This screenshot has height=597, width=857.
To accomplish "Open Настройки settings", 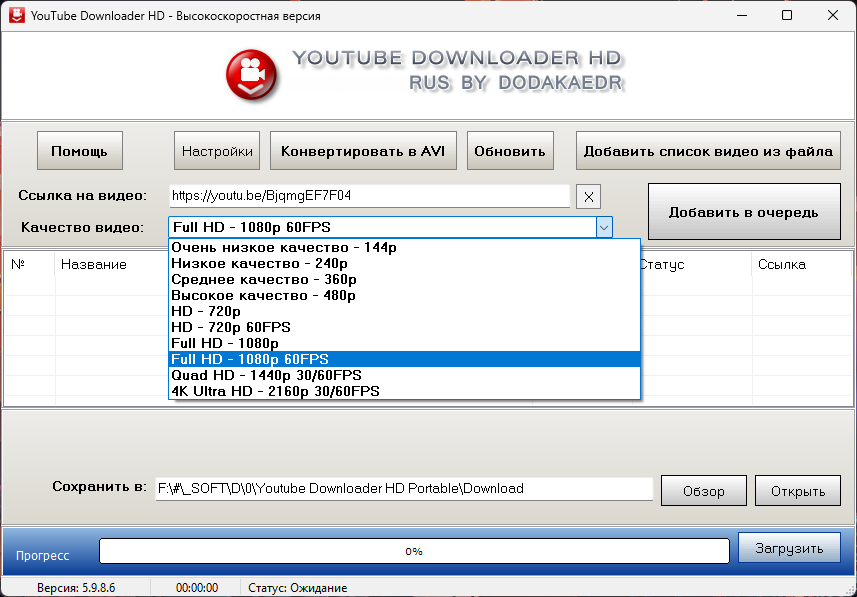I will [x=217, y=151].
